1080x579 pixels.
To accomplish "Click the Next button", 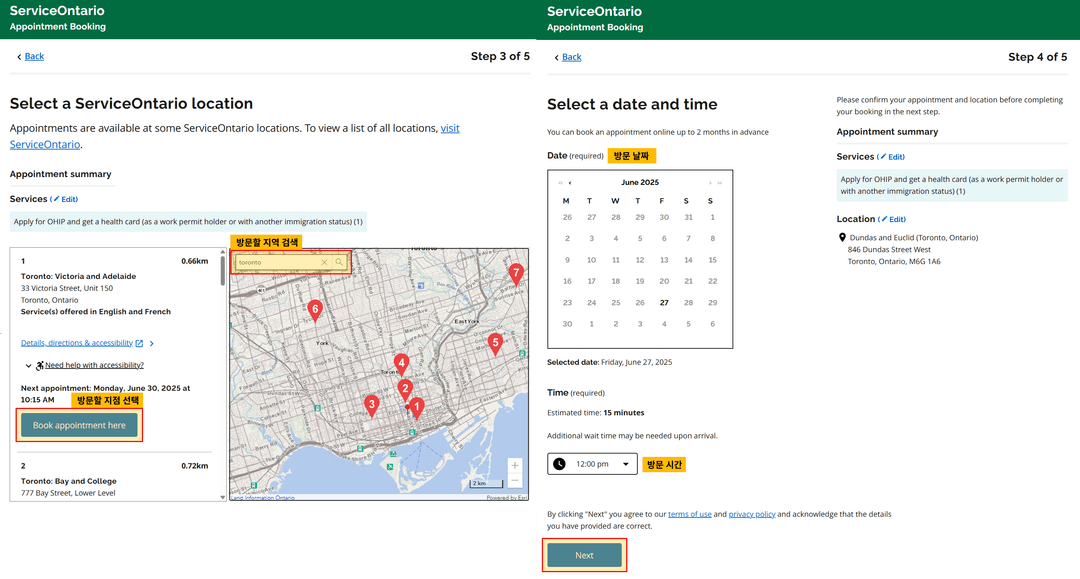I will click(584, 555).
